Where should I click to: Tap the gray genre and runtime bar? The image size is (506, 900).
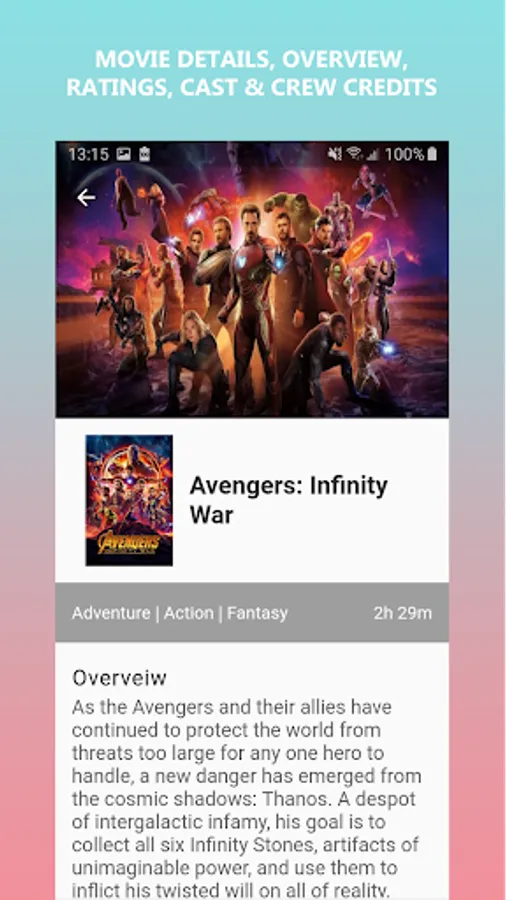[252, 612]
